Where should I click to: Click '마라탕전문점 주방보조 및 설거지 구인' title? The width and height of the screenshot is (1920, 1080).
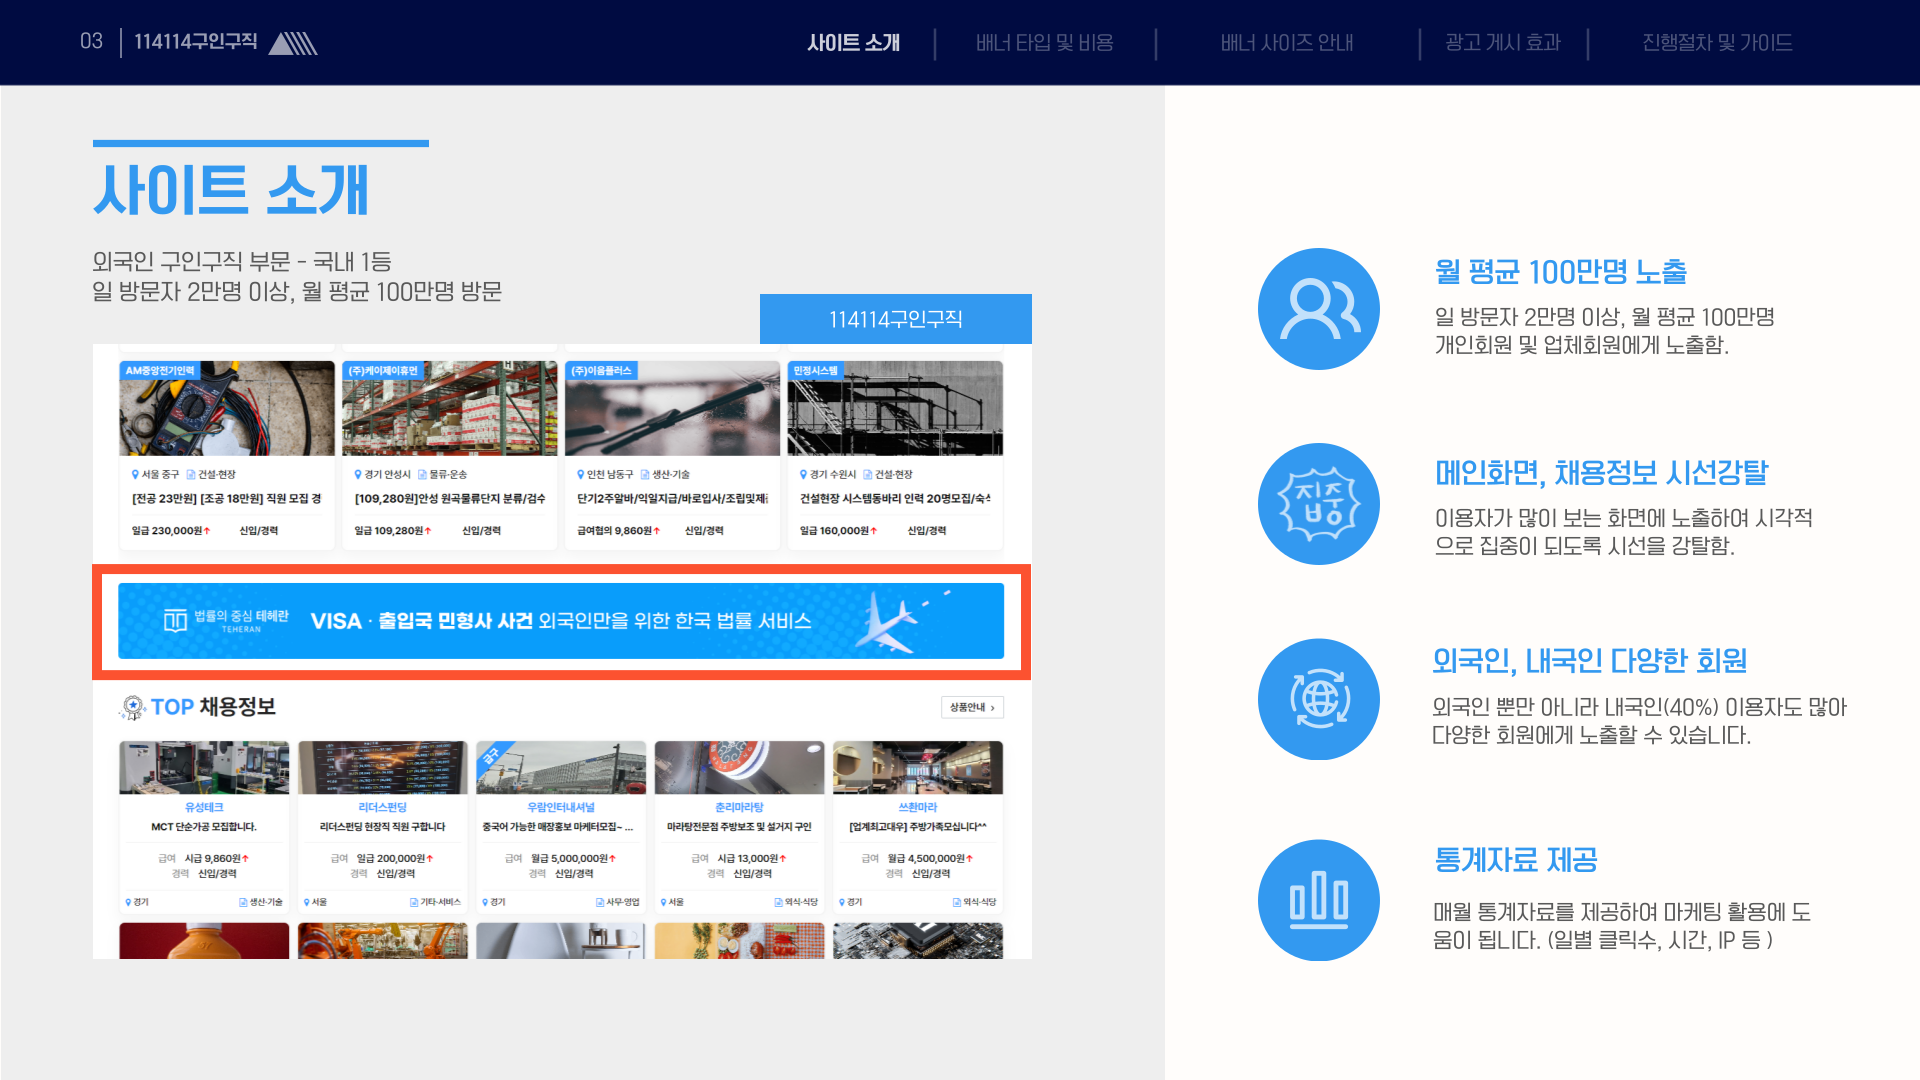pyautogui.click(x=740, y=827)
